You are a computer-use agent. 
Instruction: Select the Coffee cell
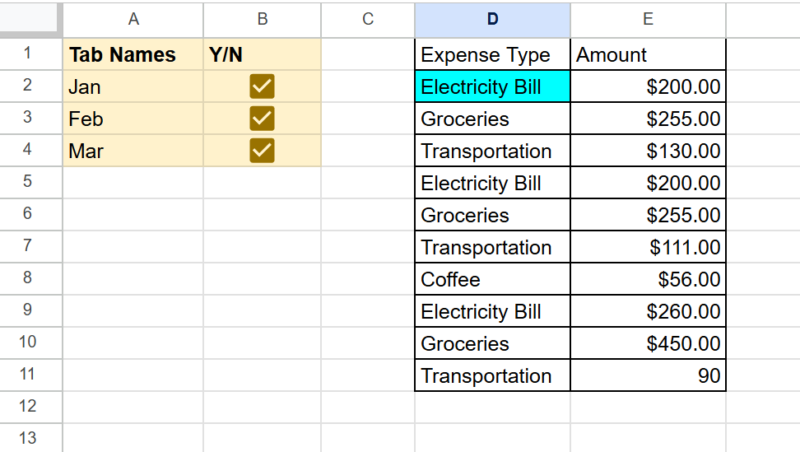point(492,279)
